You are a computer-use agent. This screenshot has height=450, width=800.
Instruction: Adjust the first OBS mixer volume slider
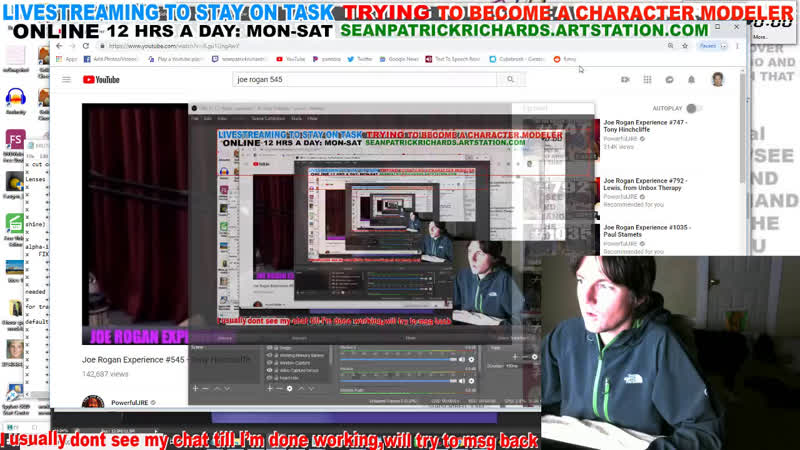pyautogui.click(x=398, y=360)
